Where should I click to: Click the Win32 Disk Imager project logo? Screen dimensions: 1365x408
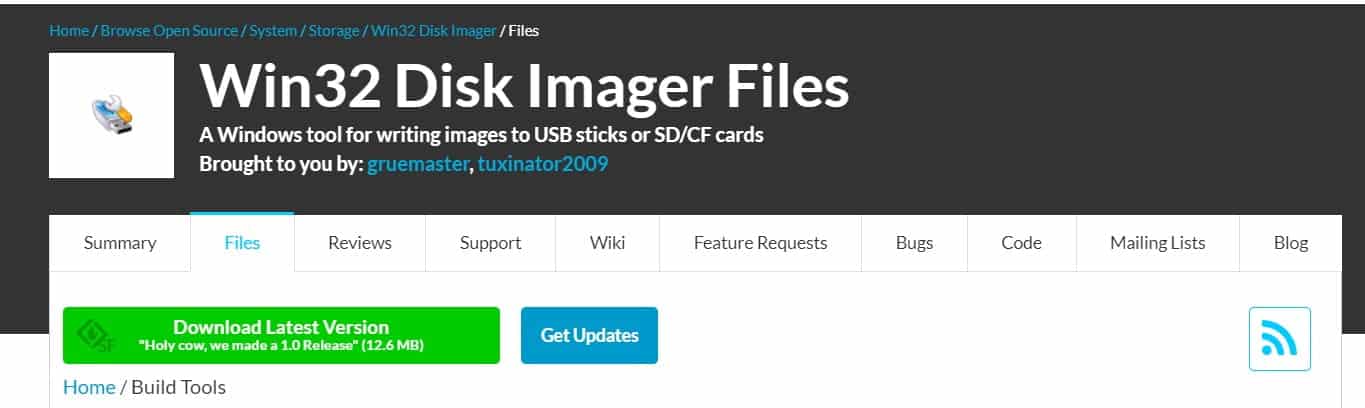112,116
